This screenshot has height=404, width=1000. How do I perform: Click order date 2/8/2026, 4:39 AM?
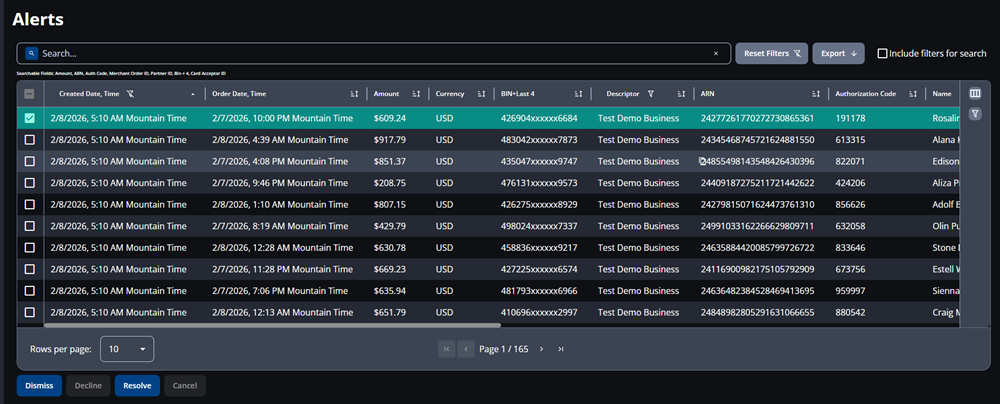pos(280,140)
